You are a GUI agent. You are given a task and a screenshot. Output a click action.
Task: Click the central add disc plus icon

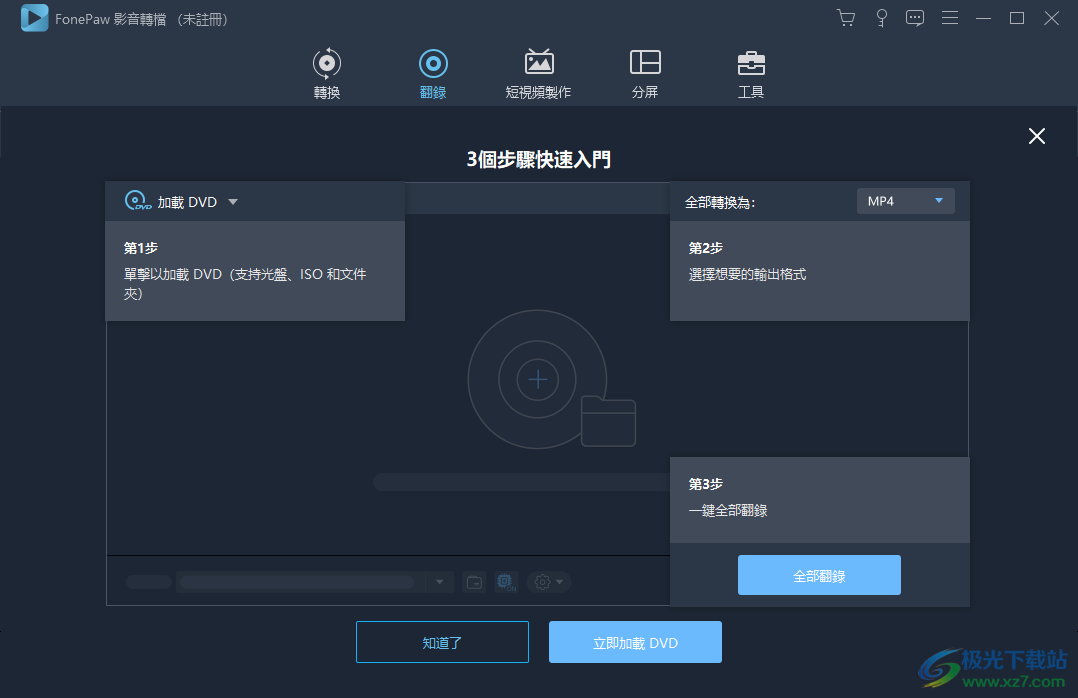coord(537,380)
